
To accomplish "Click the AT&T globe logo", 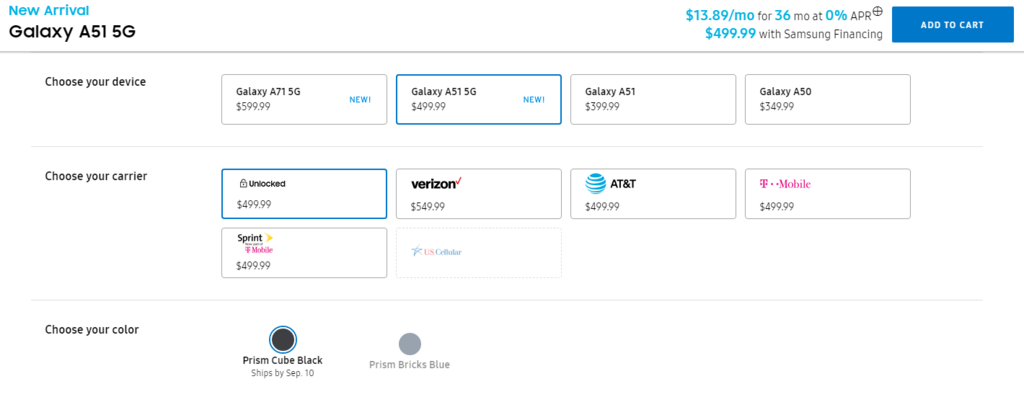I will (x=596, y=184).
